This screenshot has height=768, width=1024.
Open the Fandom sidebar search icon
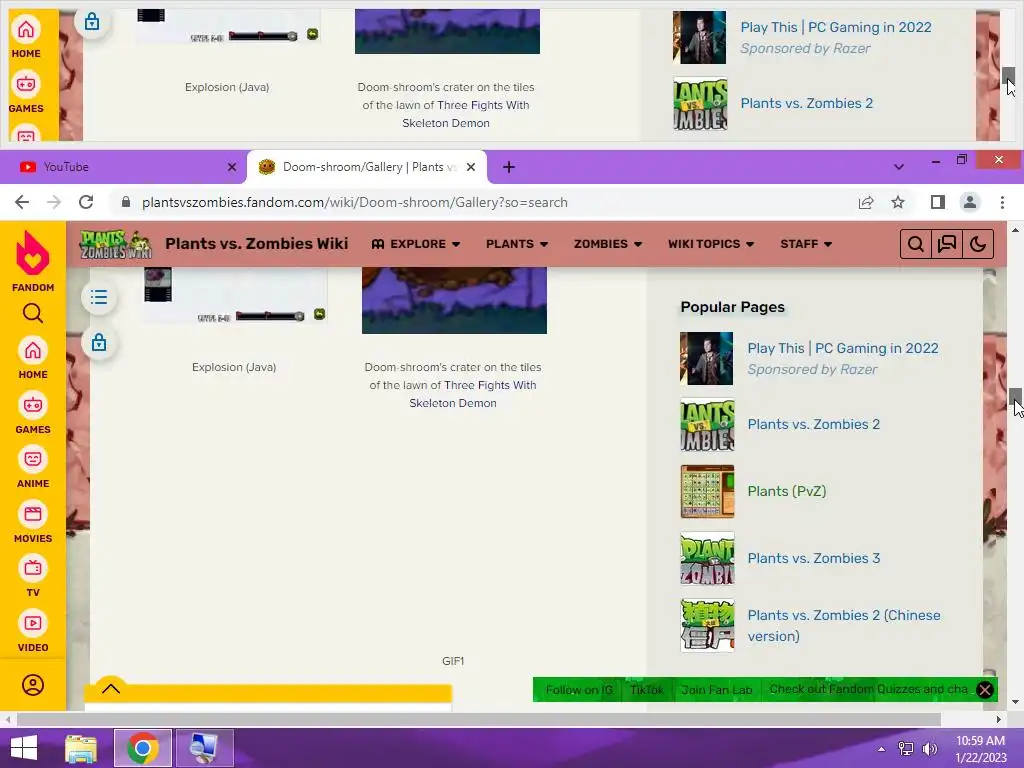click(33, 313)
